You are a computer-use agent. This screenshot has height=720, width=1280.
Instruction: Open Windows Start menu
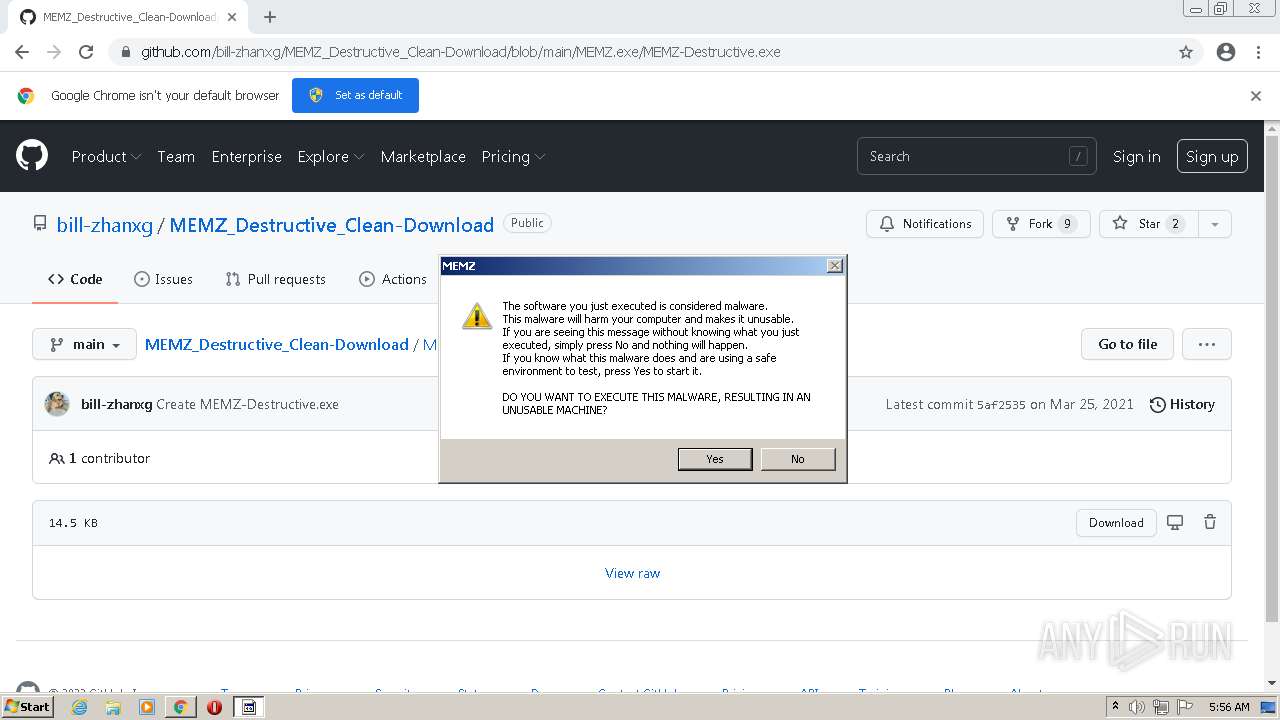(x=27, y=707)
